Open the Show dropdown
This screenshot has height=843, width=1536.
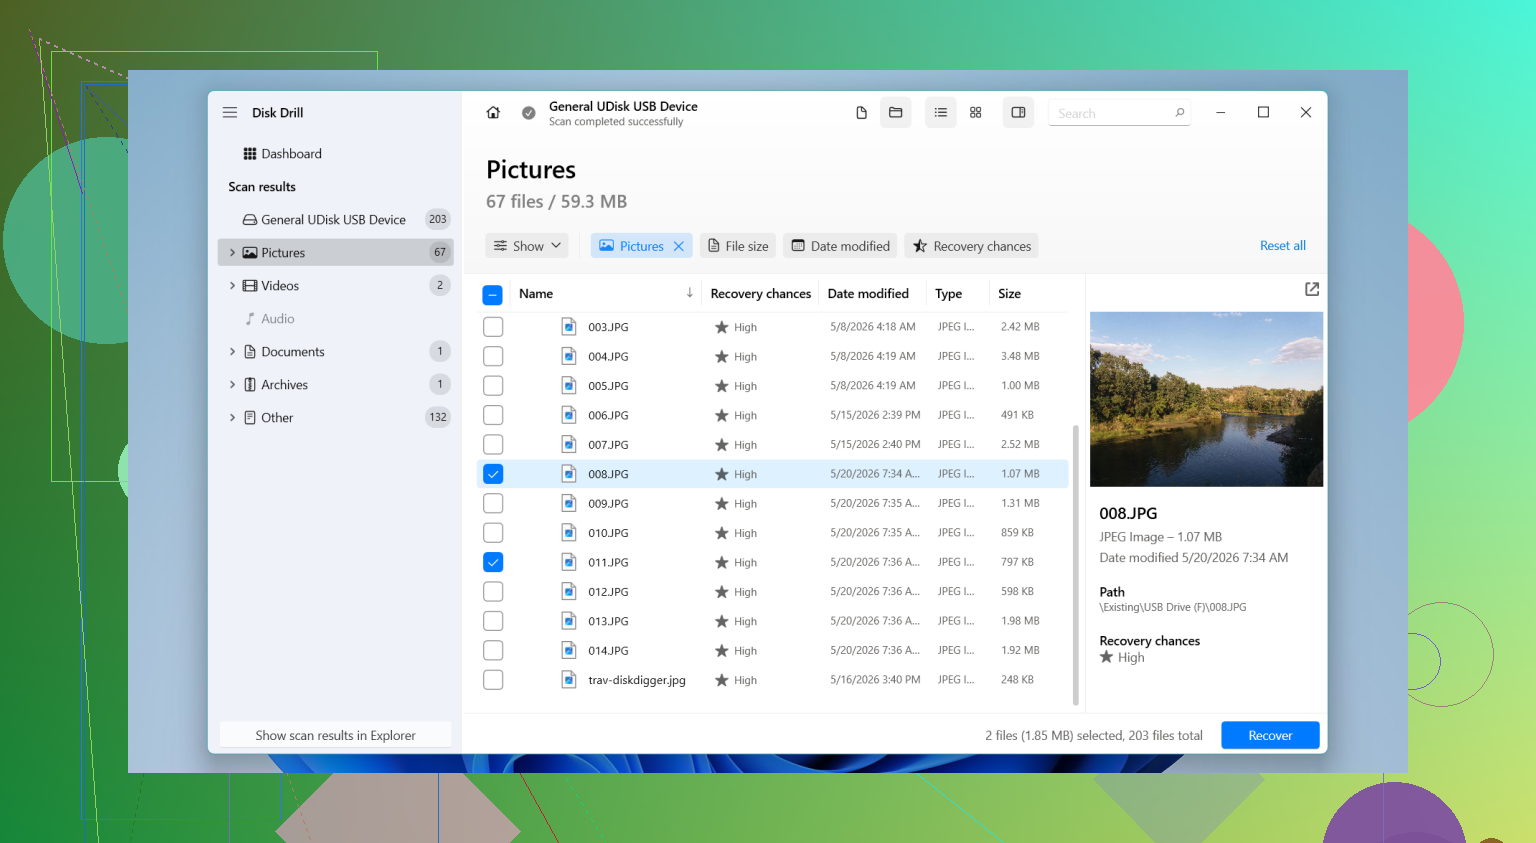pyautogui.click(x=527, y=246)
